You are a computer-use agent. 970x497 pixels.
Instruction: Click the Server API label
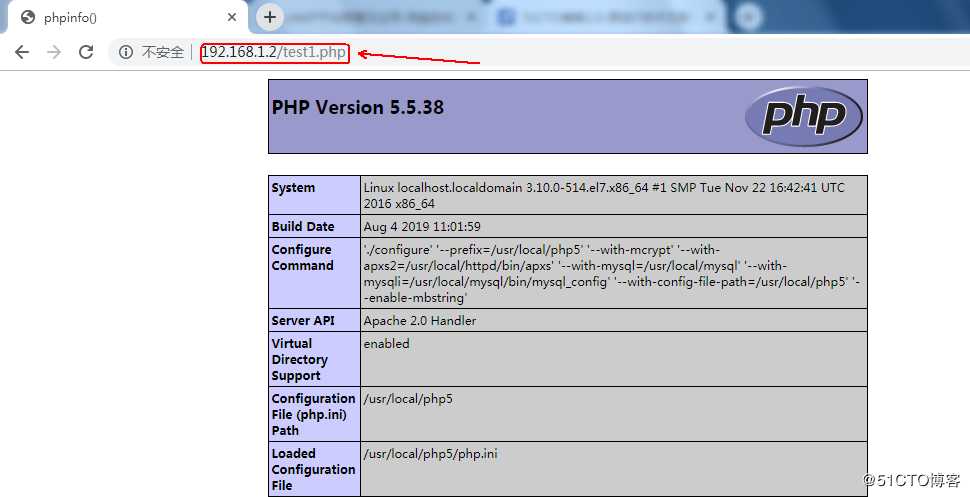(303, 321)
